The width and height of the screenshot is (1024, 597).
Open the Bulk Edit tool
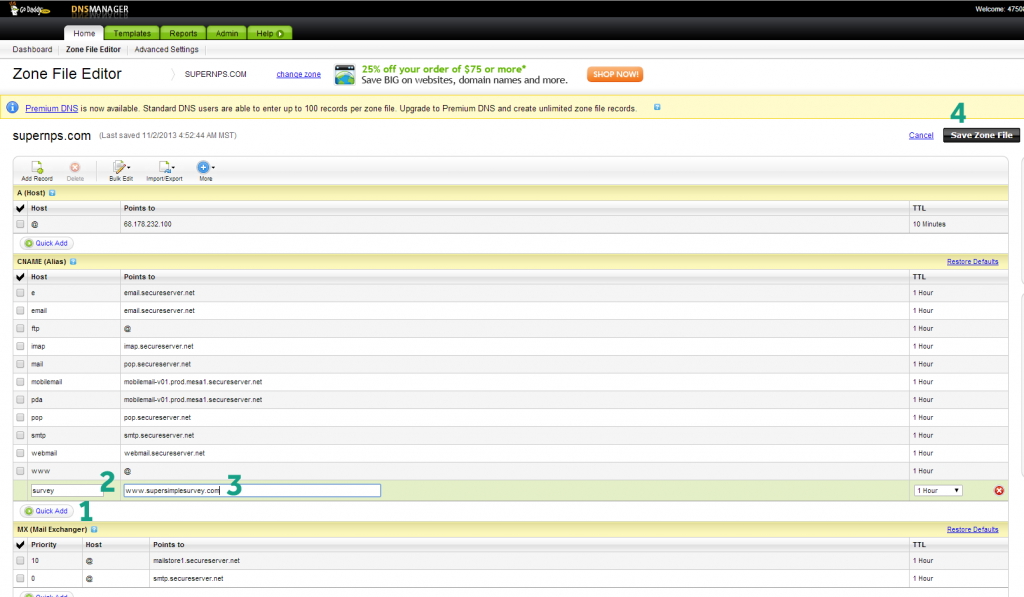pyautogui.click(x=121, y=170)
